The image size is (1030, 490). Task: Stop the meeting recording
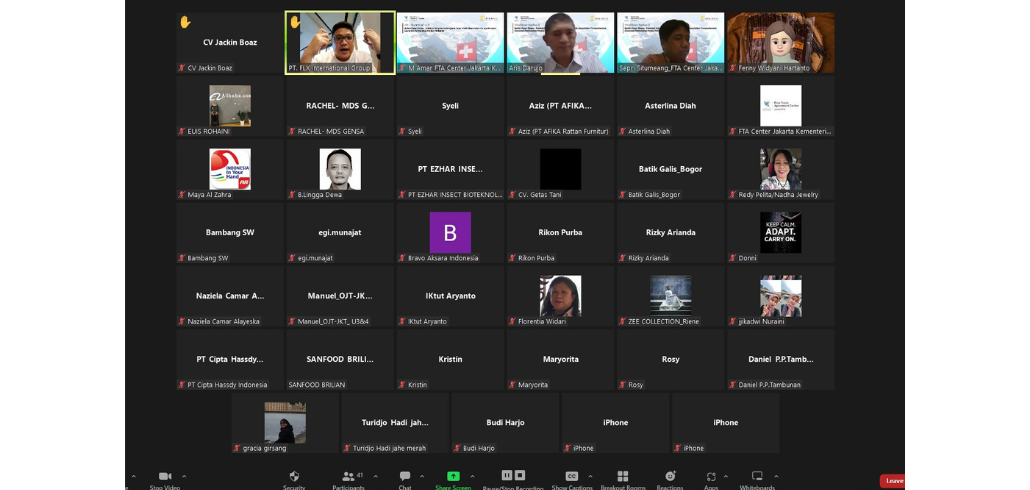[520, 475]
